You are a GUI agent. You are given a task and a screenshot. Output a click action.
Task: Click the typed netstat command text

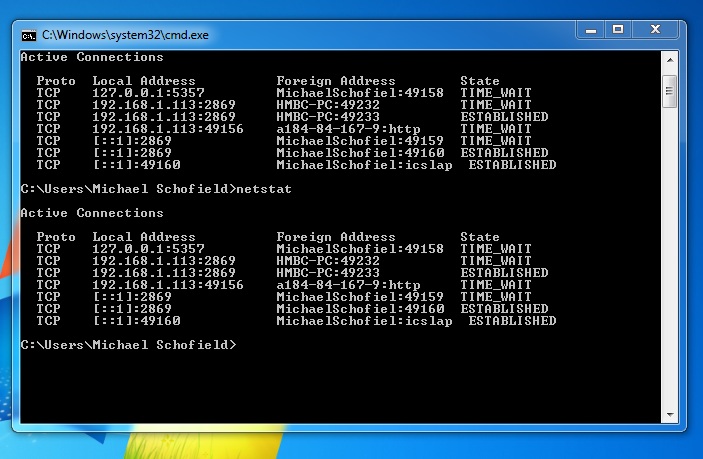(x=264, y=189)
